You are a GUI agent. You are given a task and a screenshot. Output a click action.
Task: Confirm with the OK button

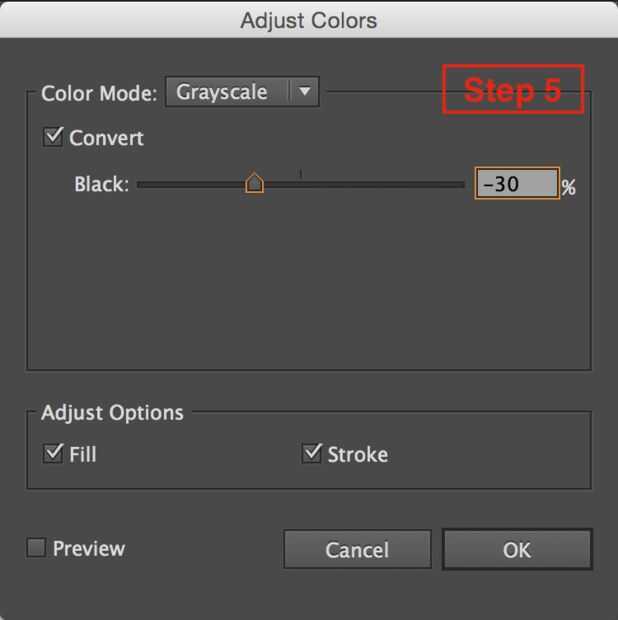(x=517, y=549)
